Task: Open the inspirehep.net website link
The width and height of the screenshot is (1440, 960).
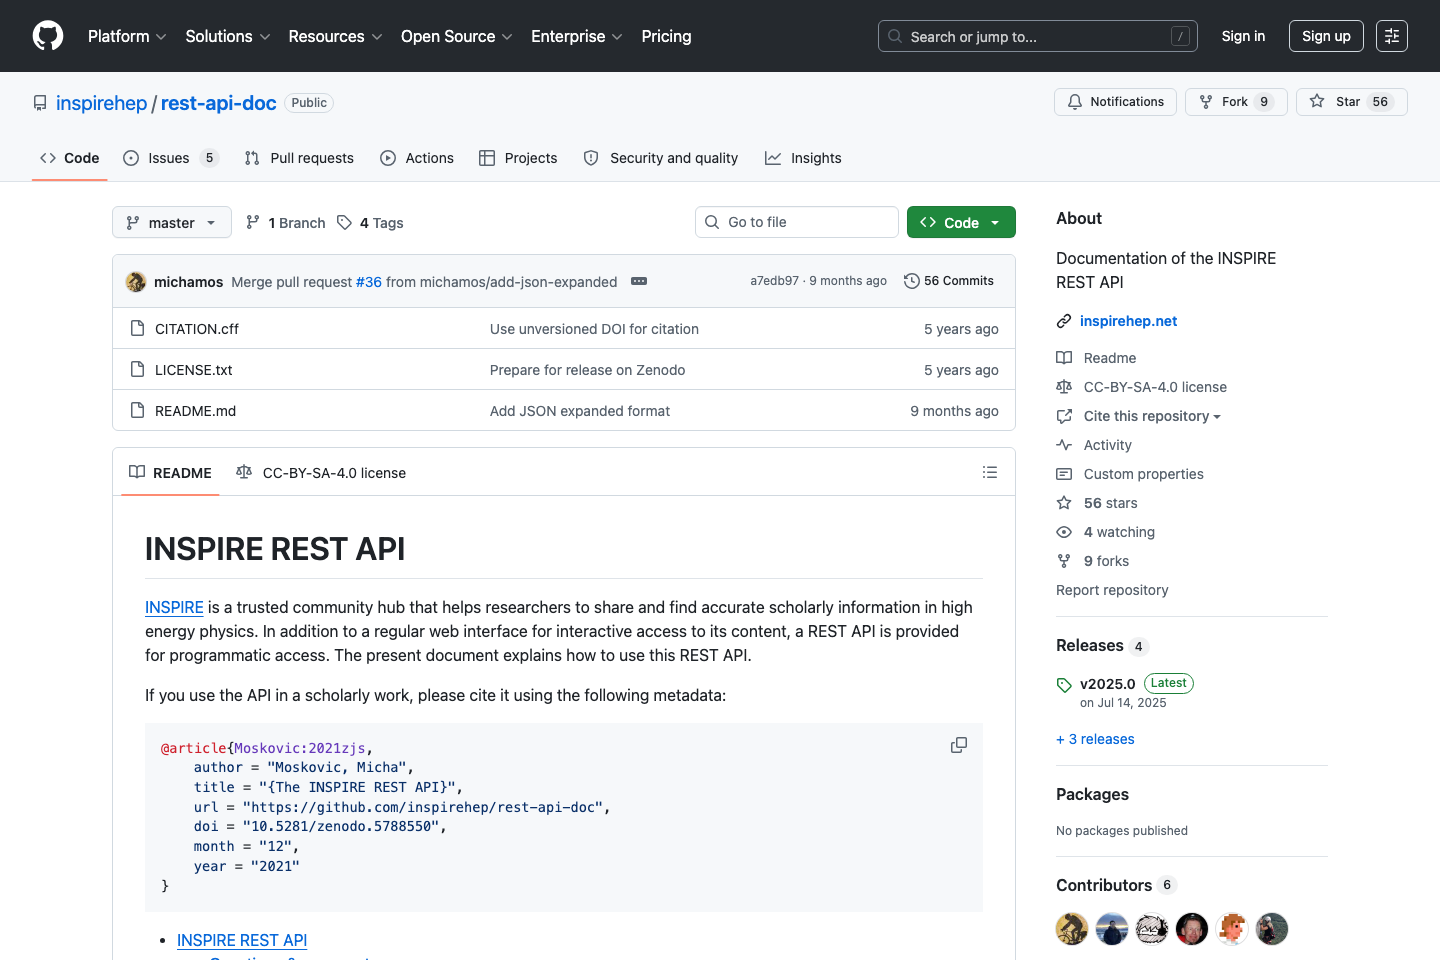Action: [x=1128, y=320]
